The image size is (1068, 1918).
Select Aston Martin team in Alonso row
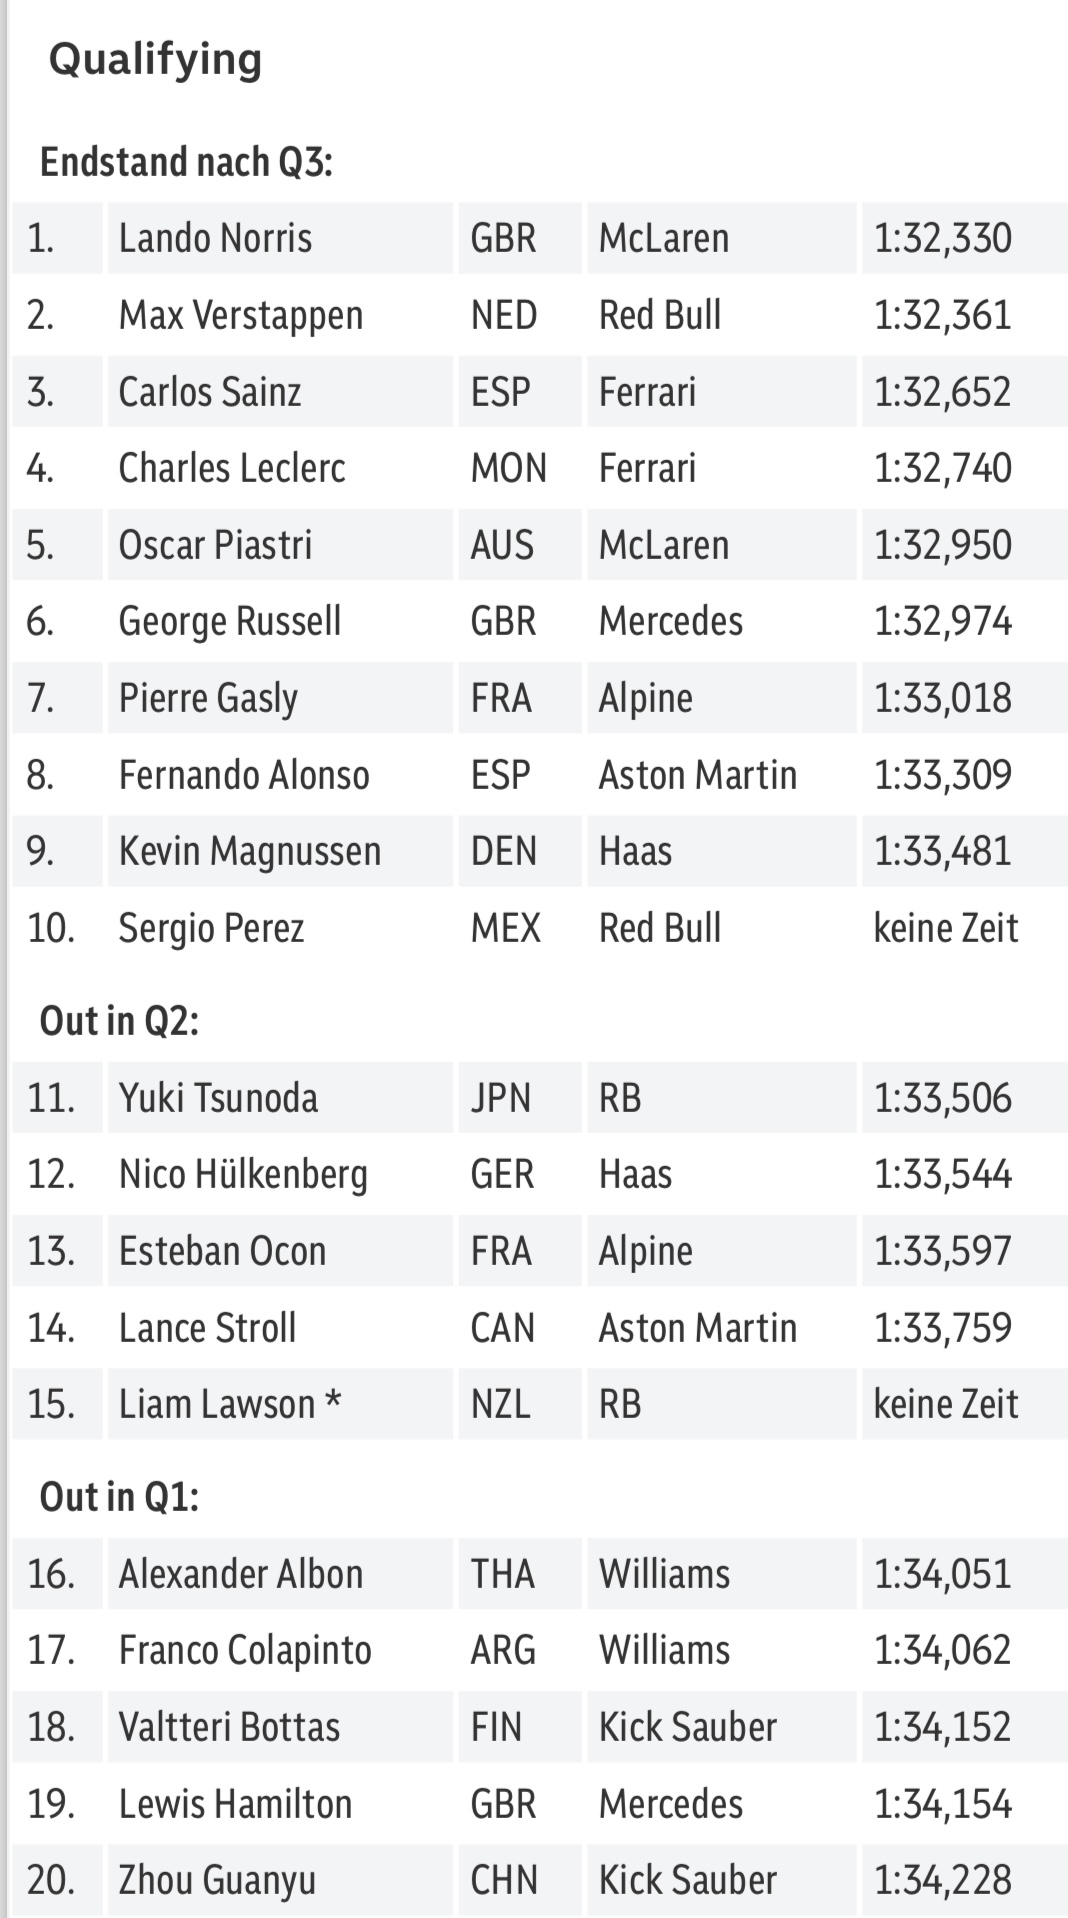coord(698,775)
